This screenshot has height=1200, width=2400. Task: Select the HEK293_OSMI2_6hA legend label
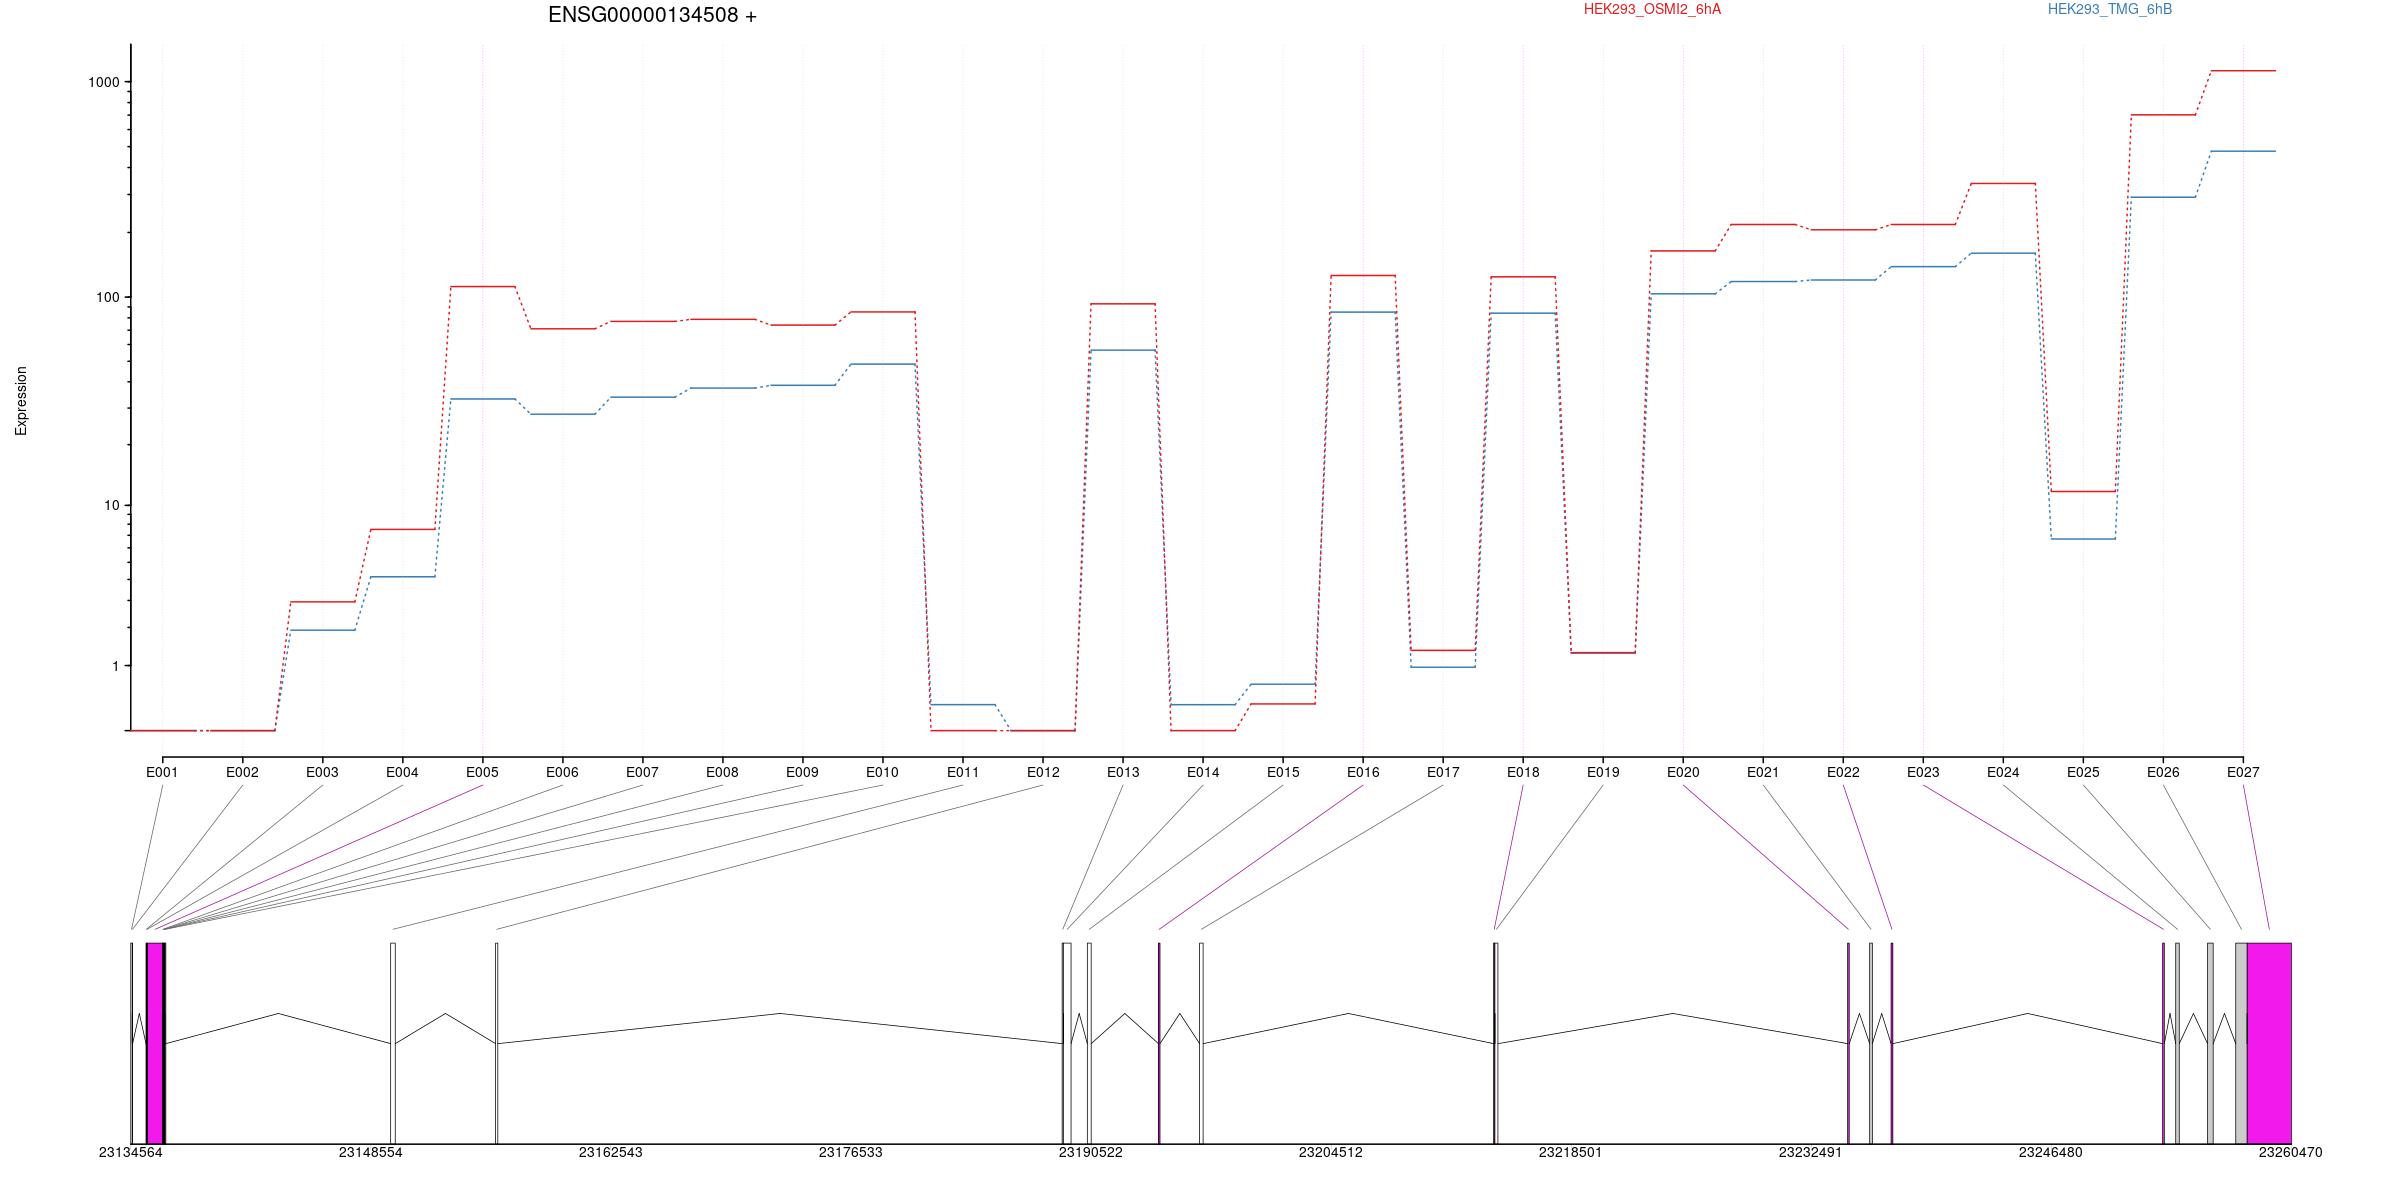pos(1652,9)
